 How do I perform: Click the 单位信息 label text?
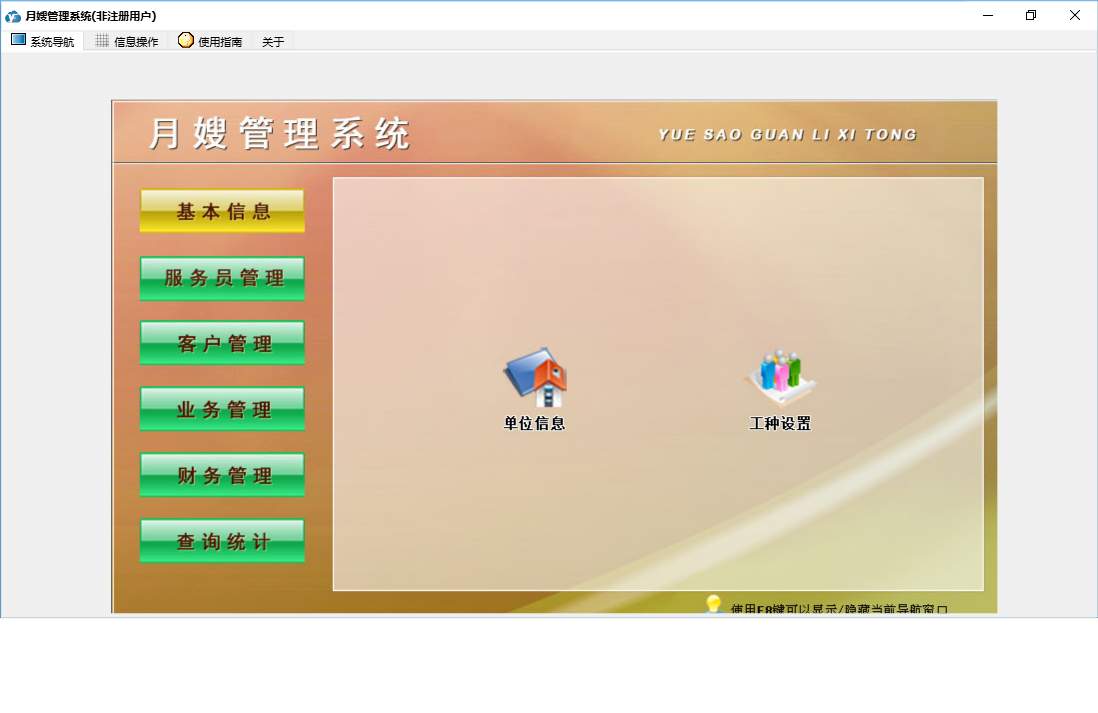point(535,423)
